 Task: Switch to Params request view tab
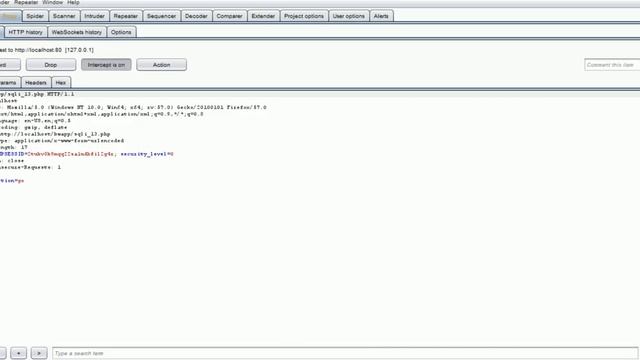pos(9,83)
